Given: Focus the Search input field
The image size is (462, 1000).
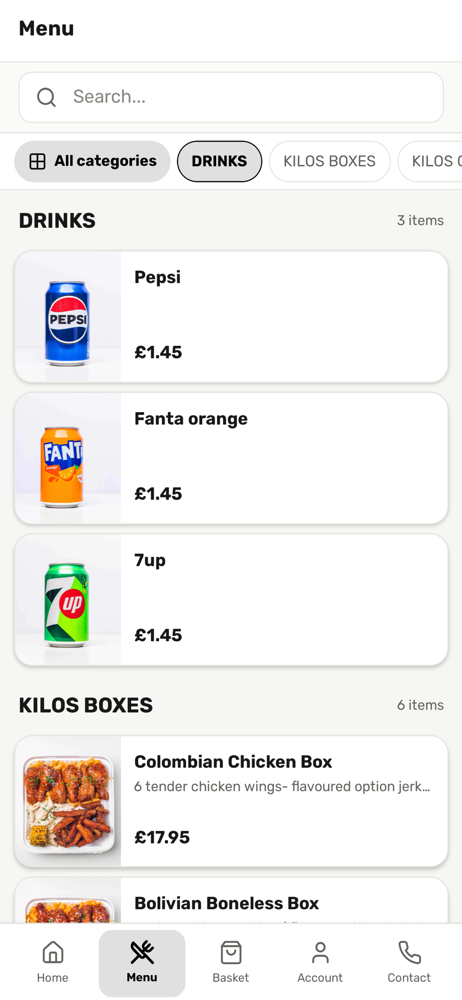Looking at the screenshot, I should click(231, 97).
